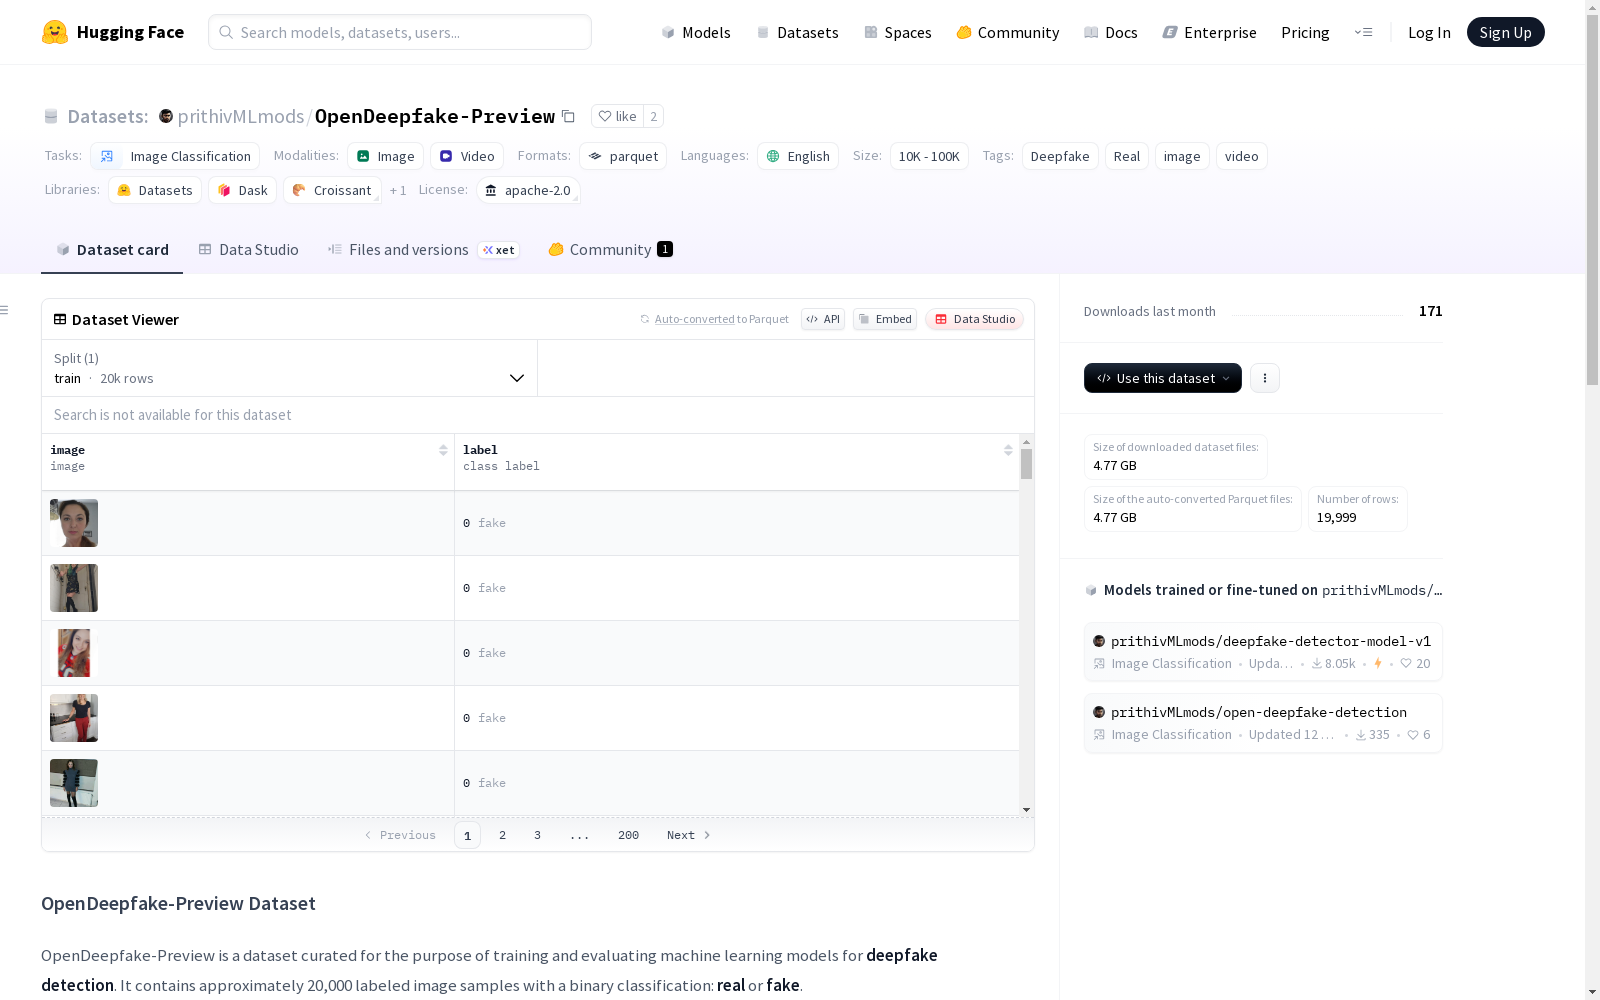The image size is (1600, 1000).
Task: Open the Data Studio tab
Action: click(248, 250)
